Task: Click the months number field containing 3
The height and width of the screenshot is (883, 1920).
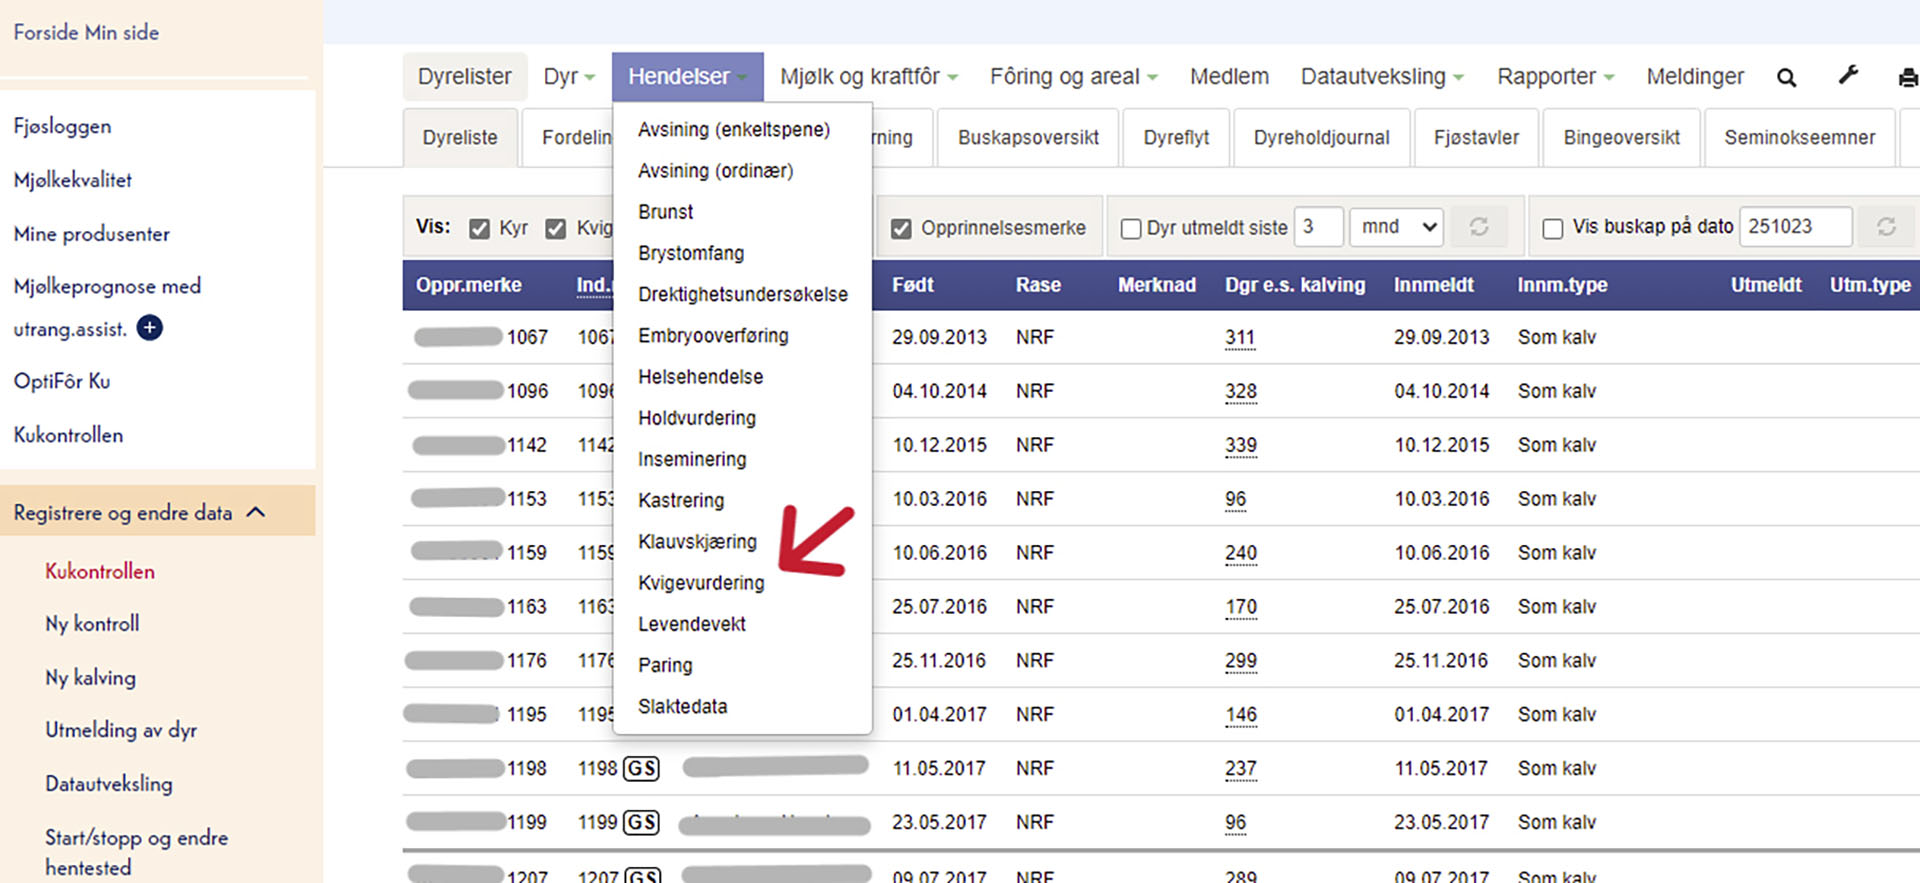Action: (1318, 227)
